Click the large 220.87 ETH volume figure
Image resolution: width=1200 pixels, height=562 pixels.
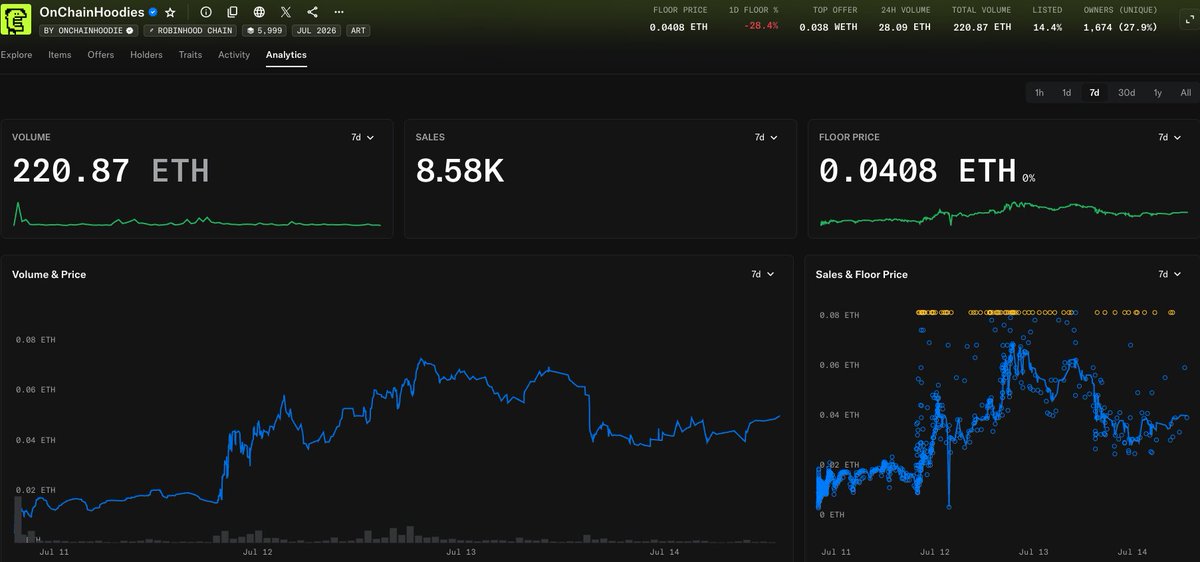(x=111, y=172)
